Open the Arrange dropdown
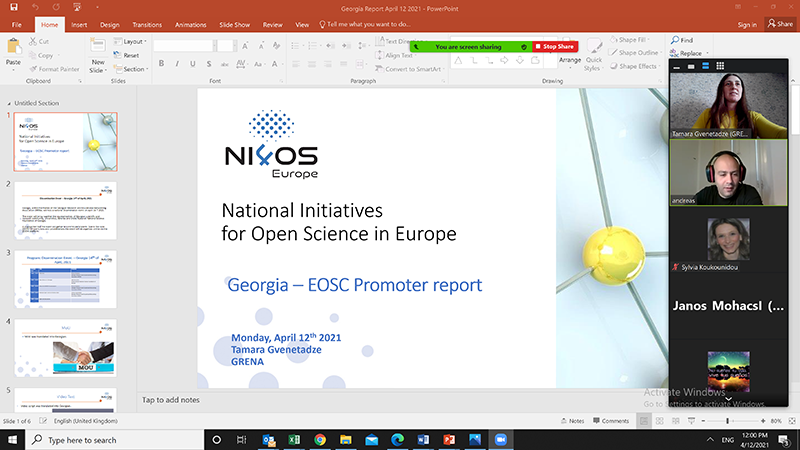The height and width of the screenshot is (450, 800). (x=570, y=60)
